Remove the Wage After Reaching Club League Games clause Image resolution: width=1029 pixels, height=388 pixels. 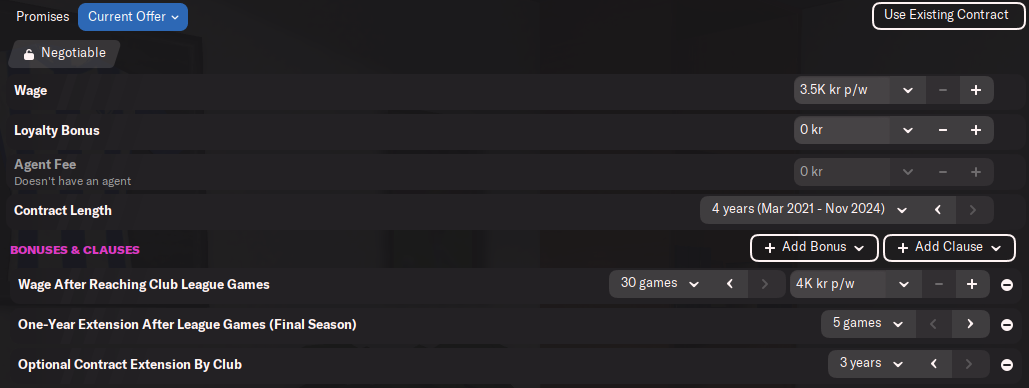point(1007,285)
